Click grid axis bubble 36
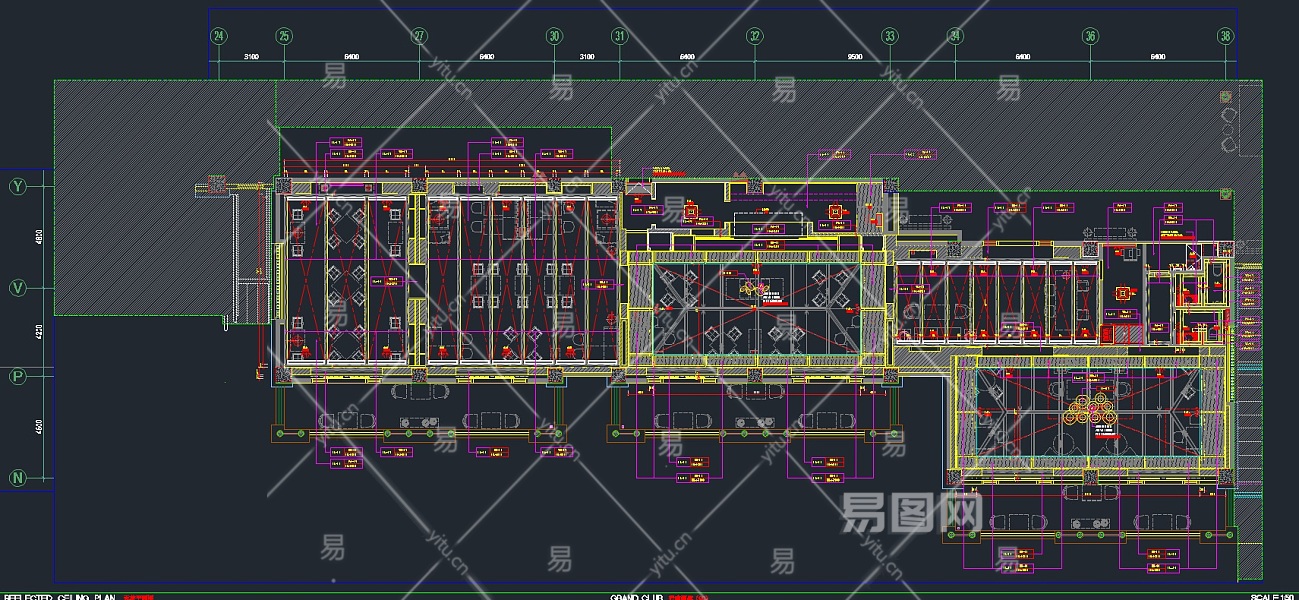The height and width of the screenshot is (600, 1299). point(1090,36)
